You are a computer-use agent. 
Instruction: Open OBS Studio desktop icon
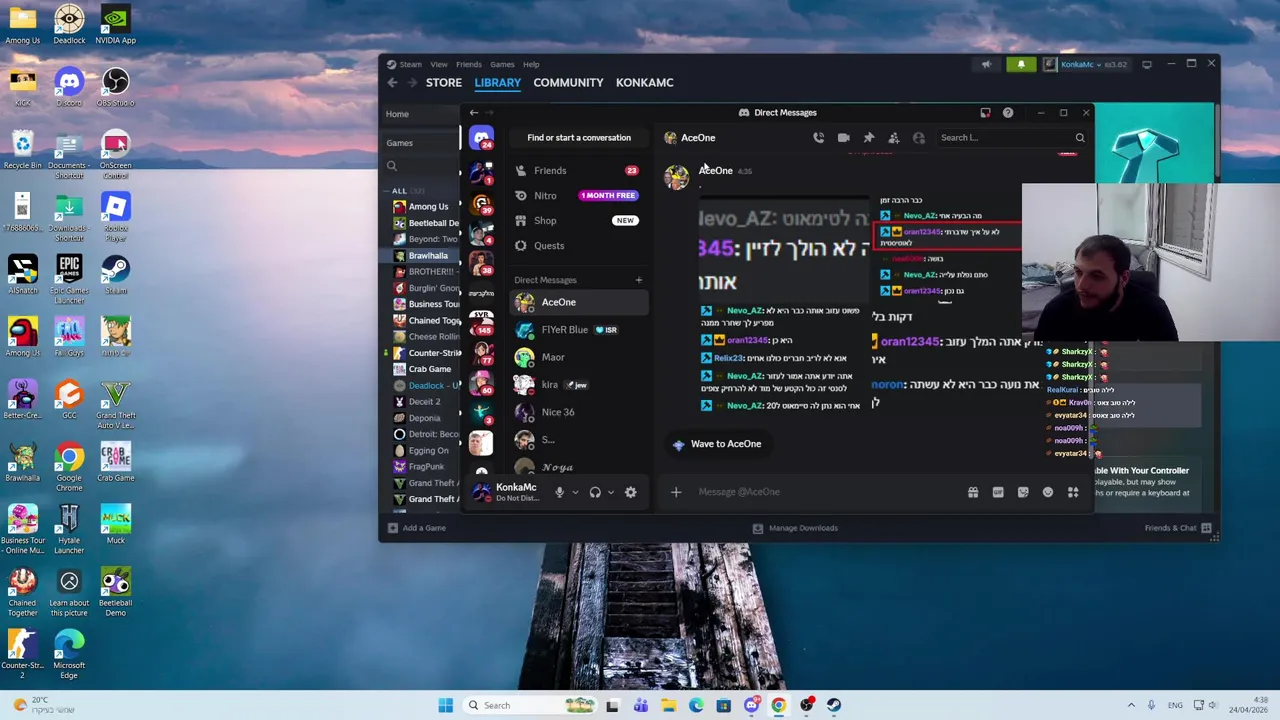click(x=116, y=85)
